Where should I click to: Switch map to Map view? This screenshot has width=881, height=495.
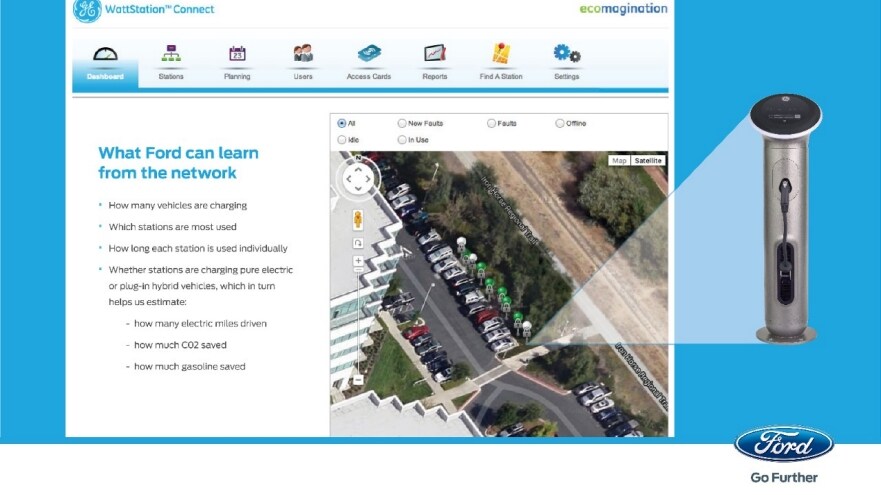pos(619,161)
